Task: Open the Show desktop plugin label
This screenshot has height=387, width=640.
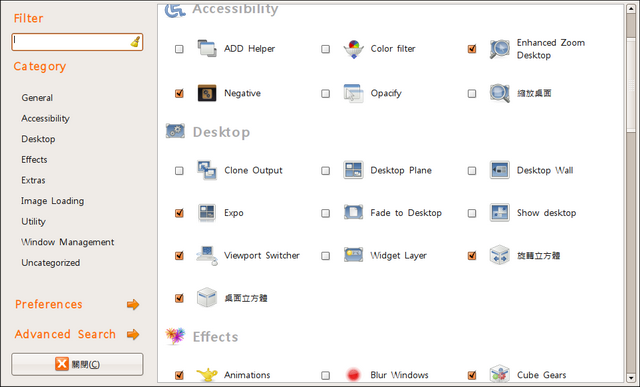Action: [x=546, y=213]
